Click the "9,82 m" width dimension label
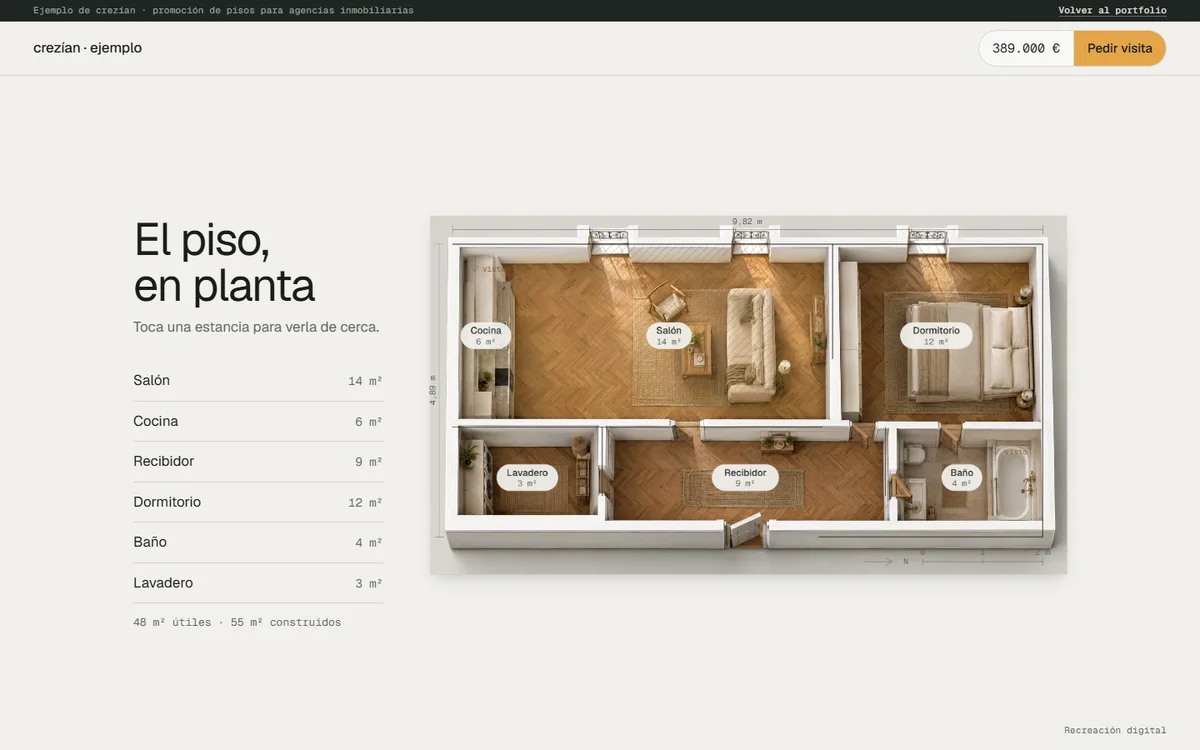1200x750 pixels. (x=747, y=222)
